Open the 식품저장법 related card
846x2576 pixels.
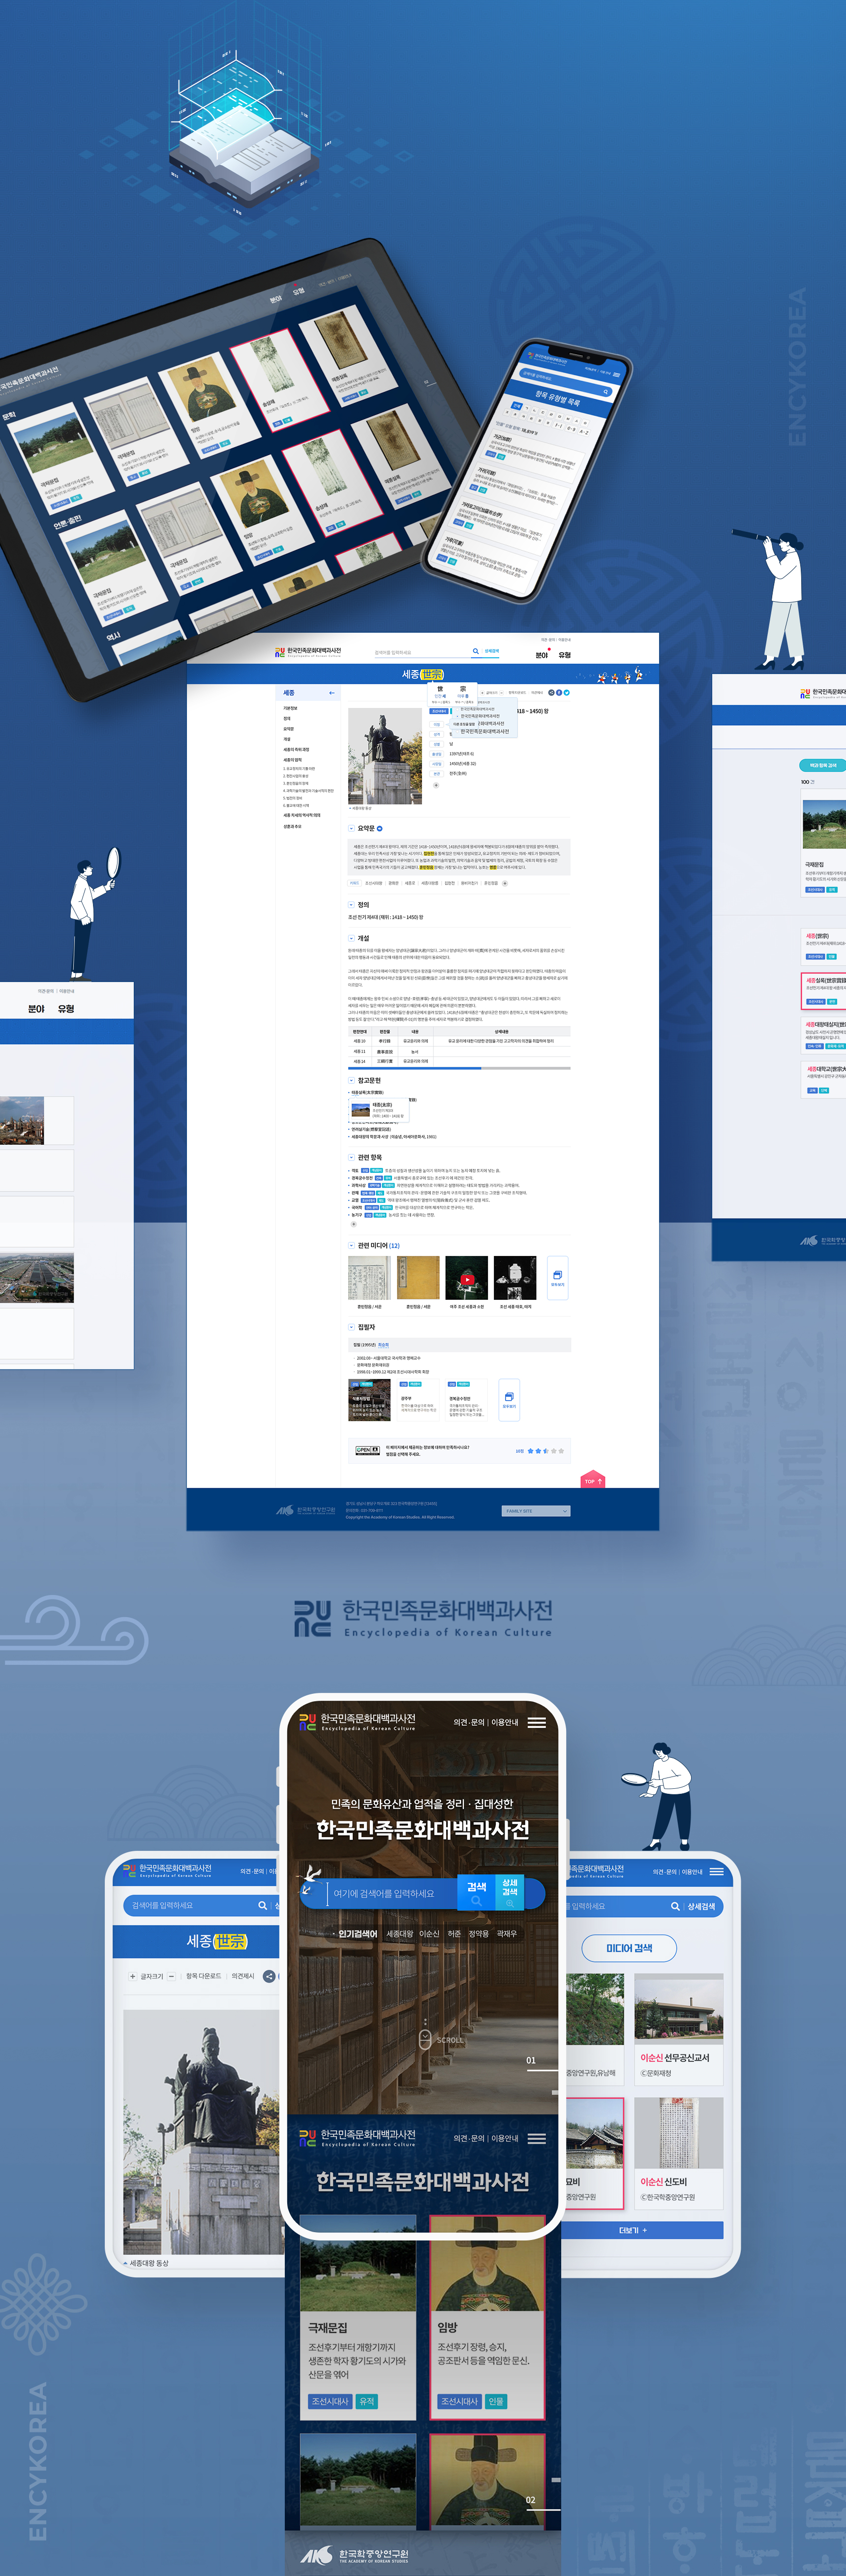(x=369, y=1400)
